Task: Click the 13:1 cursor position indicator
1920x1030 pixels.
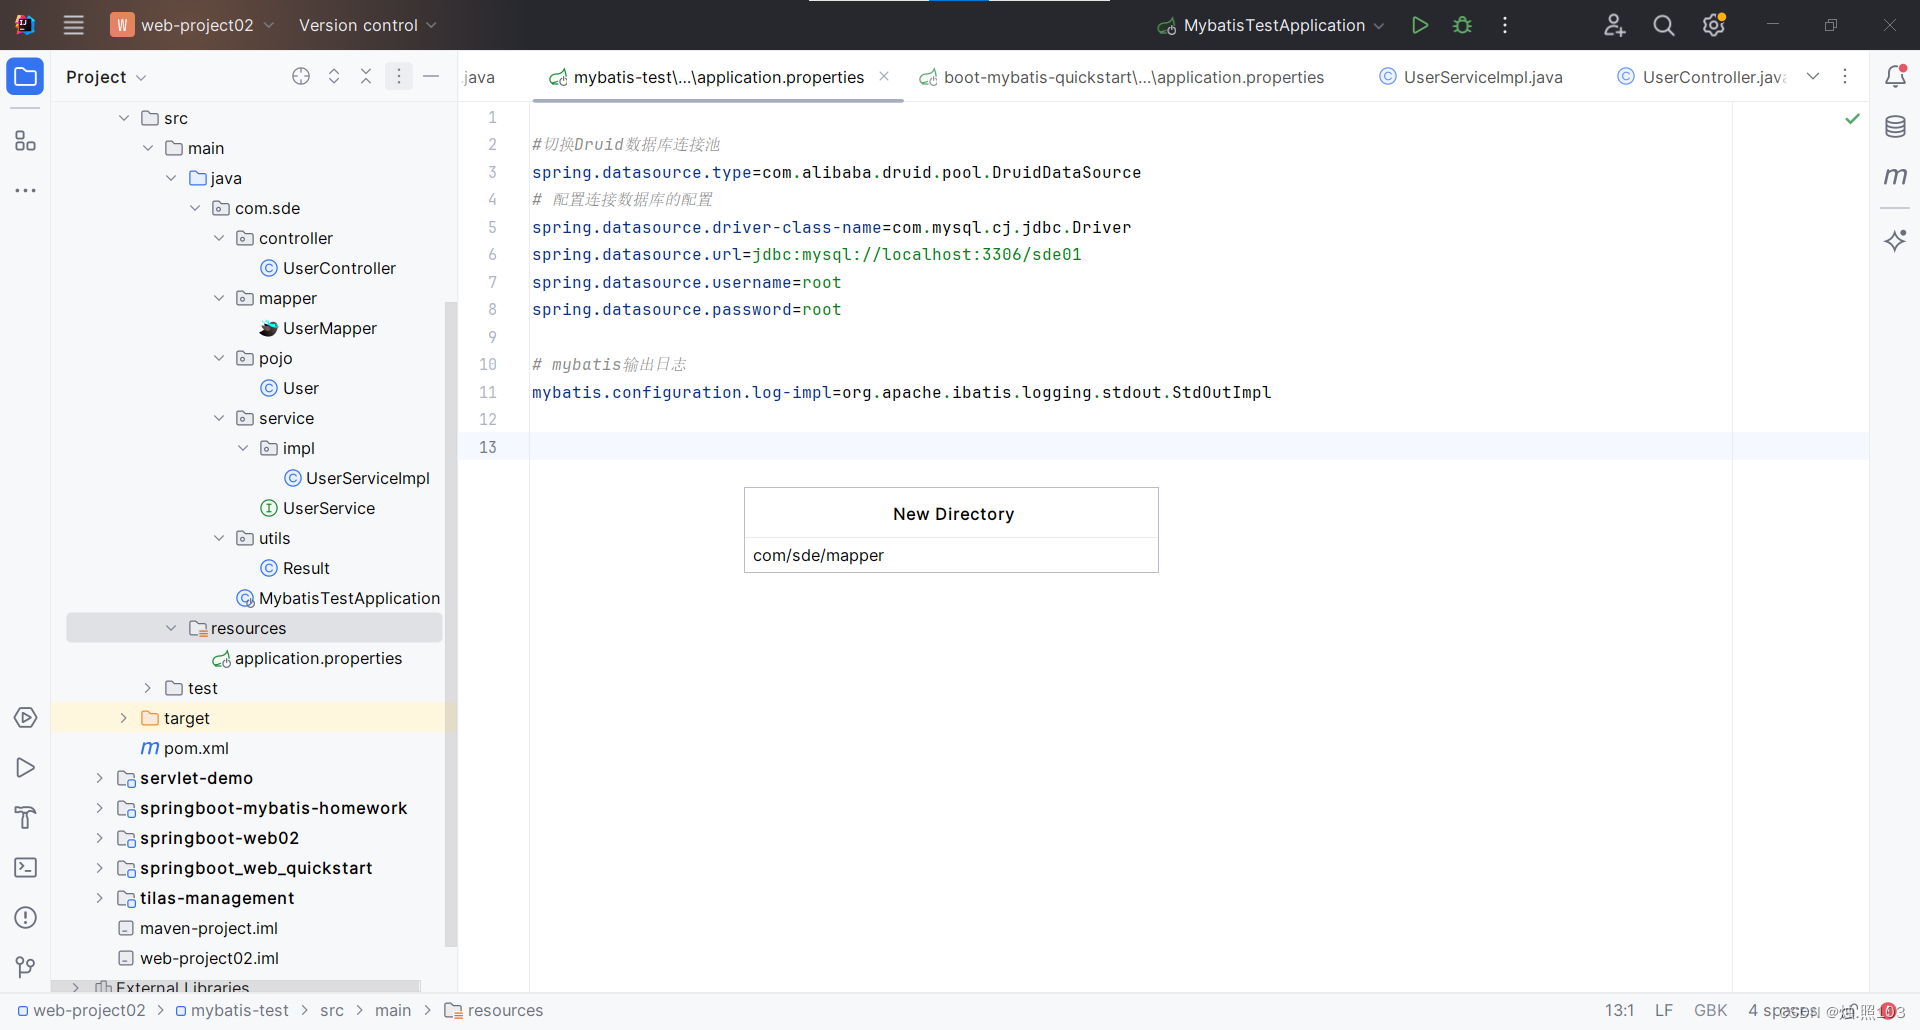Action: [x=1619, y=1011]
